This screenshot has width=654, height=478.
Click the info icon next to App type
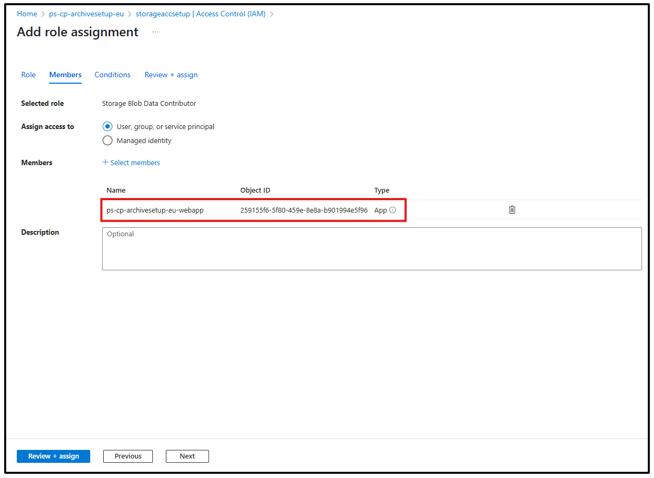point(393,210)
